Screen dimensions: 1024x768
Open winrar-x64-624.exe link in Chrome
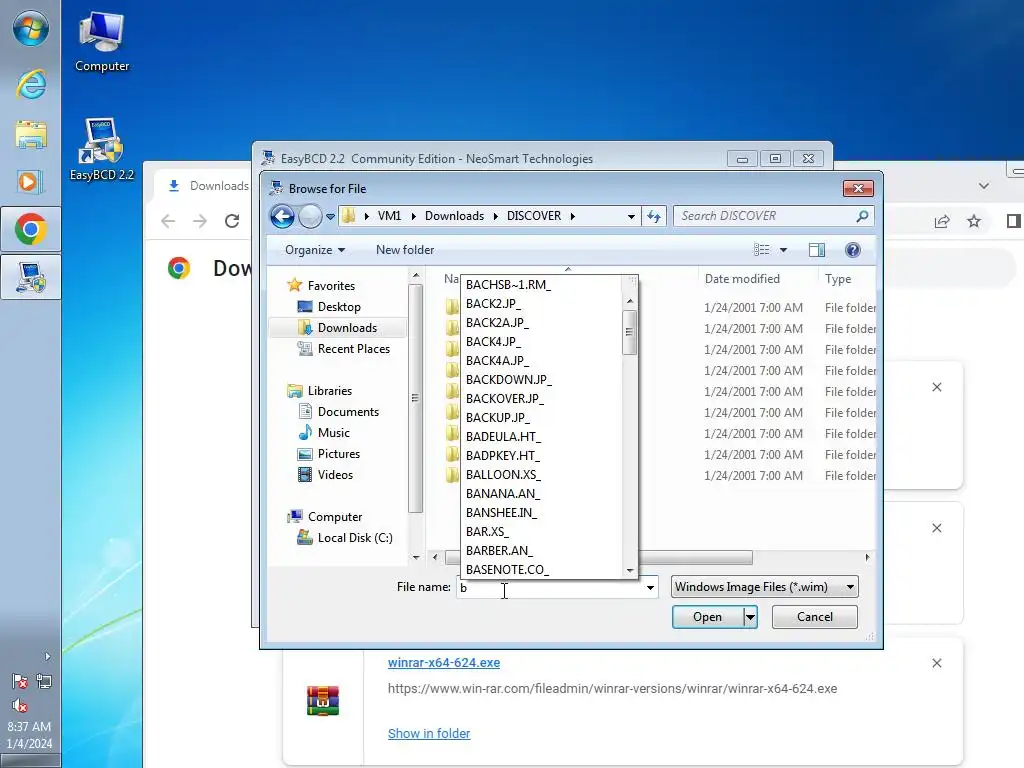[x=444, y=663]
